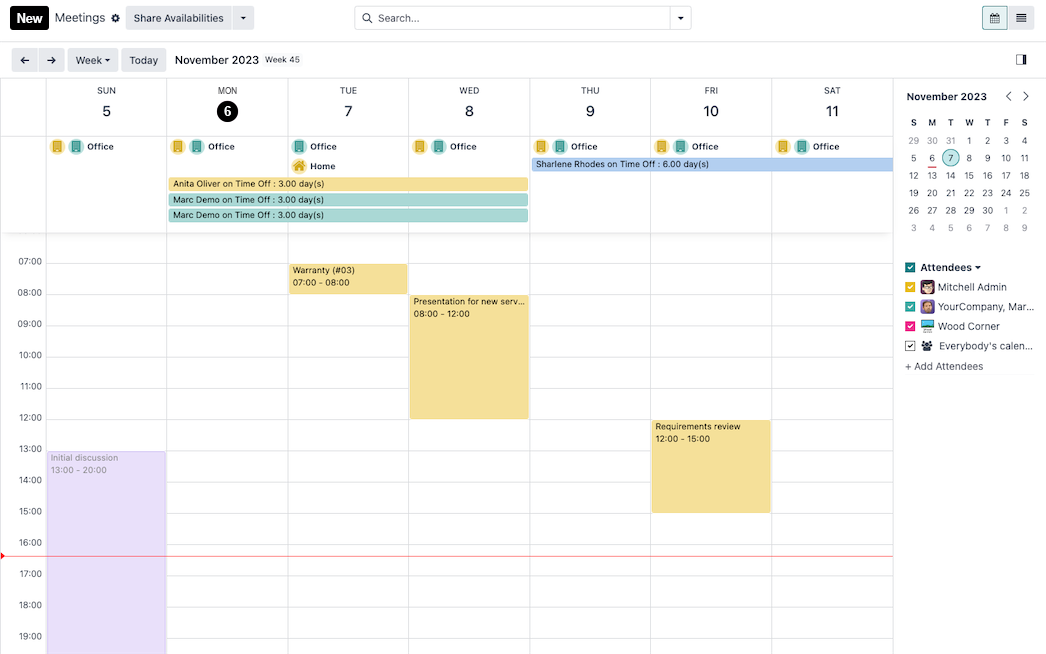Click the Meetings breadcrumb title
The height and width of the screenshot is (654, 1046).
(x=80, y=18)
